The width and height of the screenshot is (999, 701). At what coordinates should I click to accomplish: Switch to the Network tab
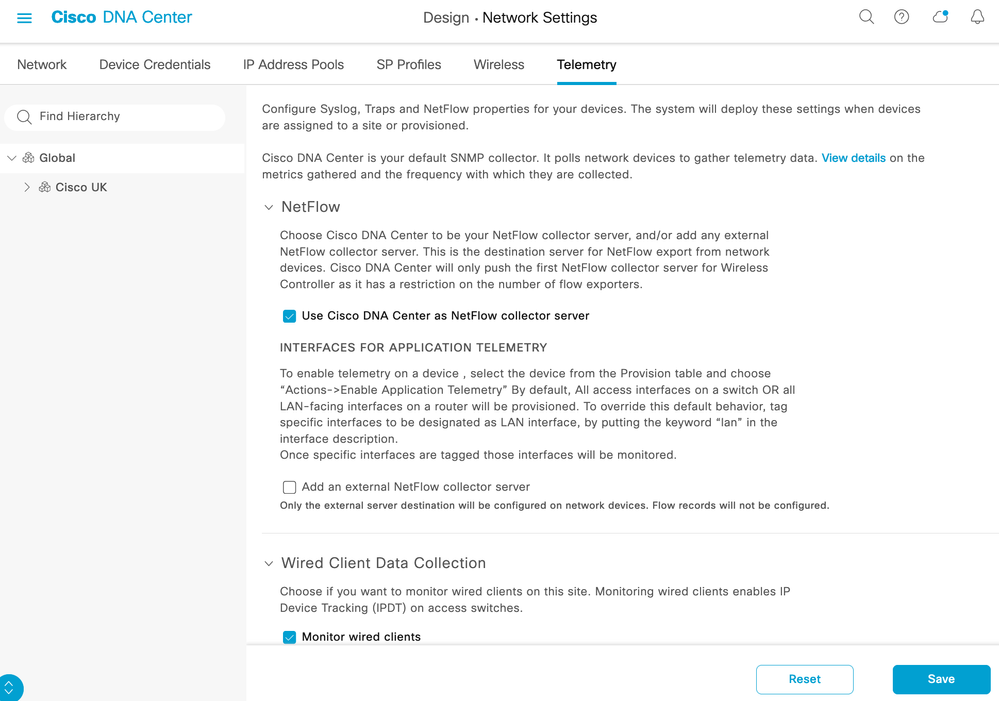41,64
